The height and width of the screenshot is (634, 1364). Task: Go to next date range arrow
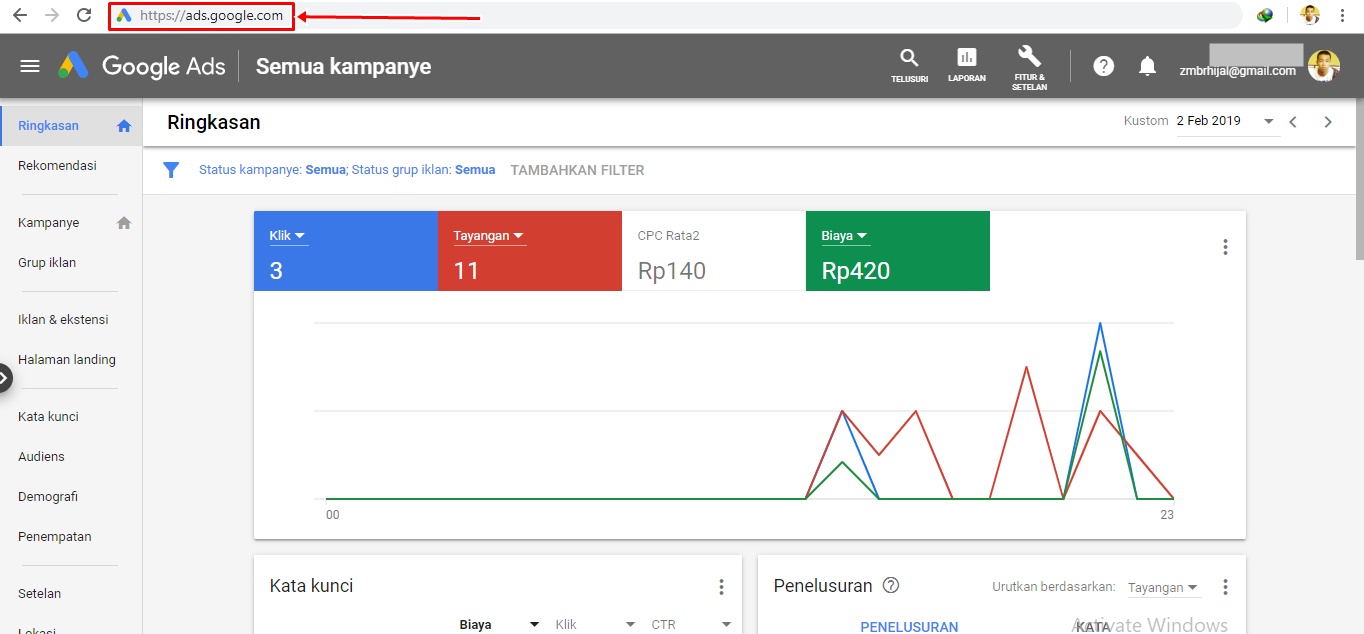click(x=1328, y=122)
